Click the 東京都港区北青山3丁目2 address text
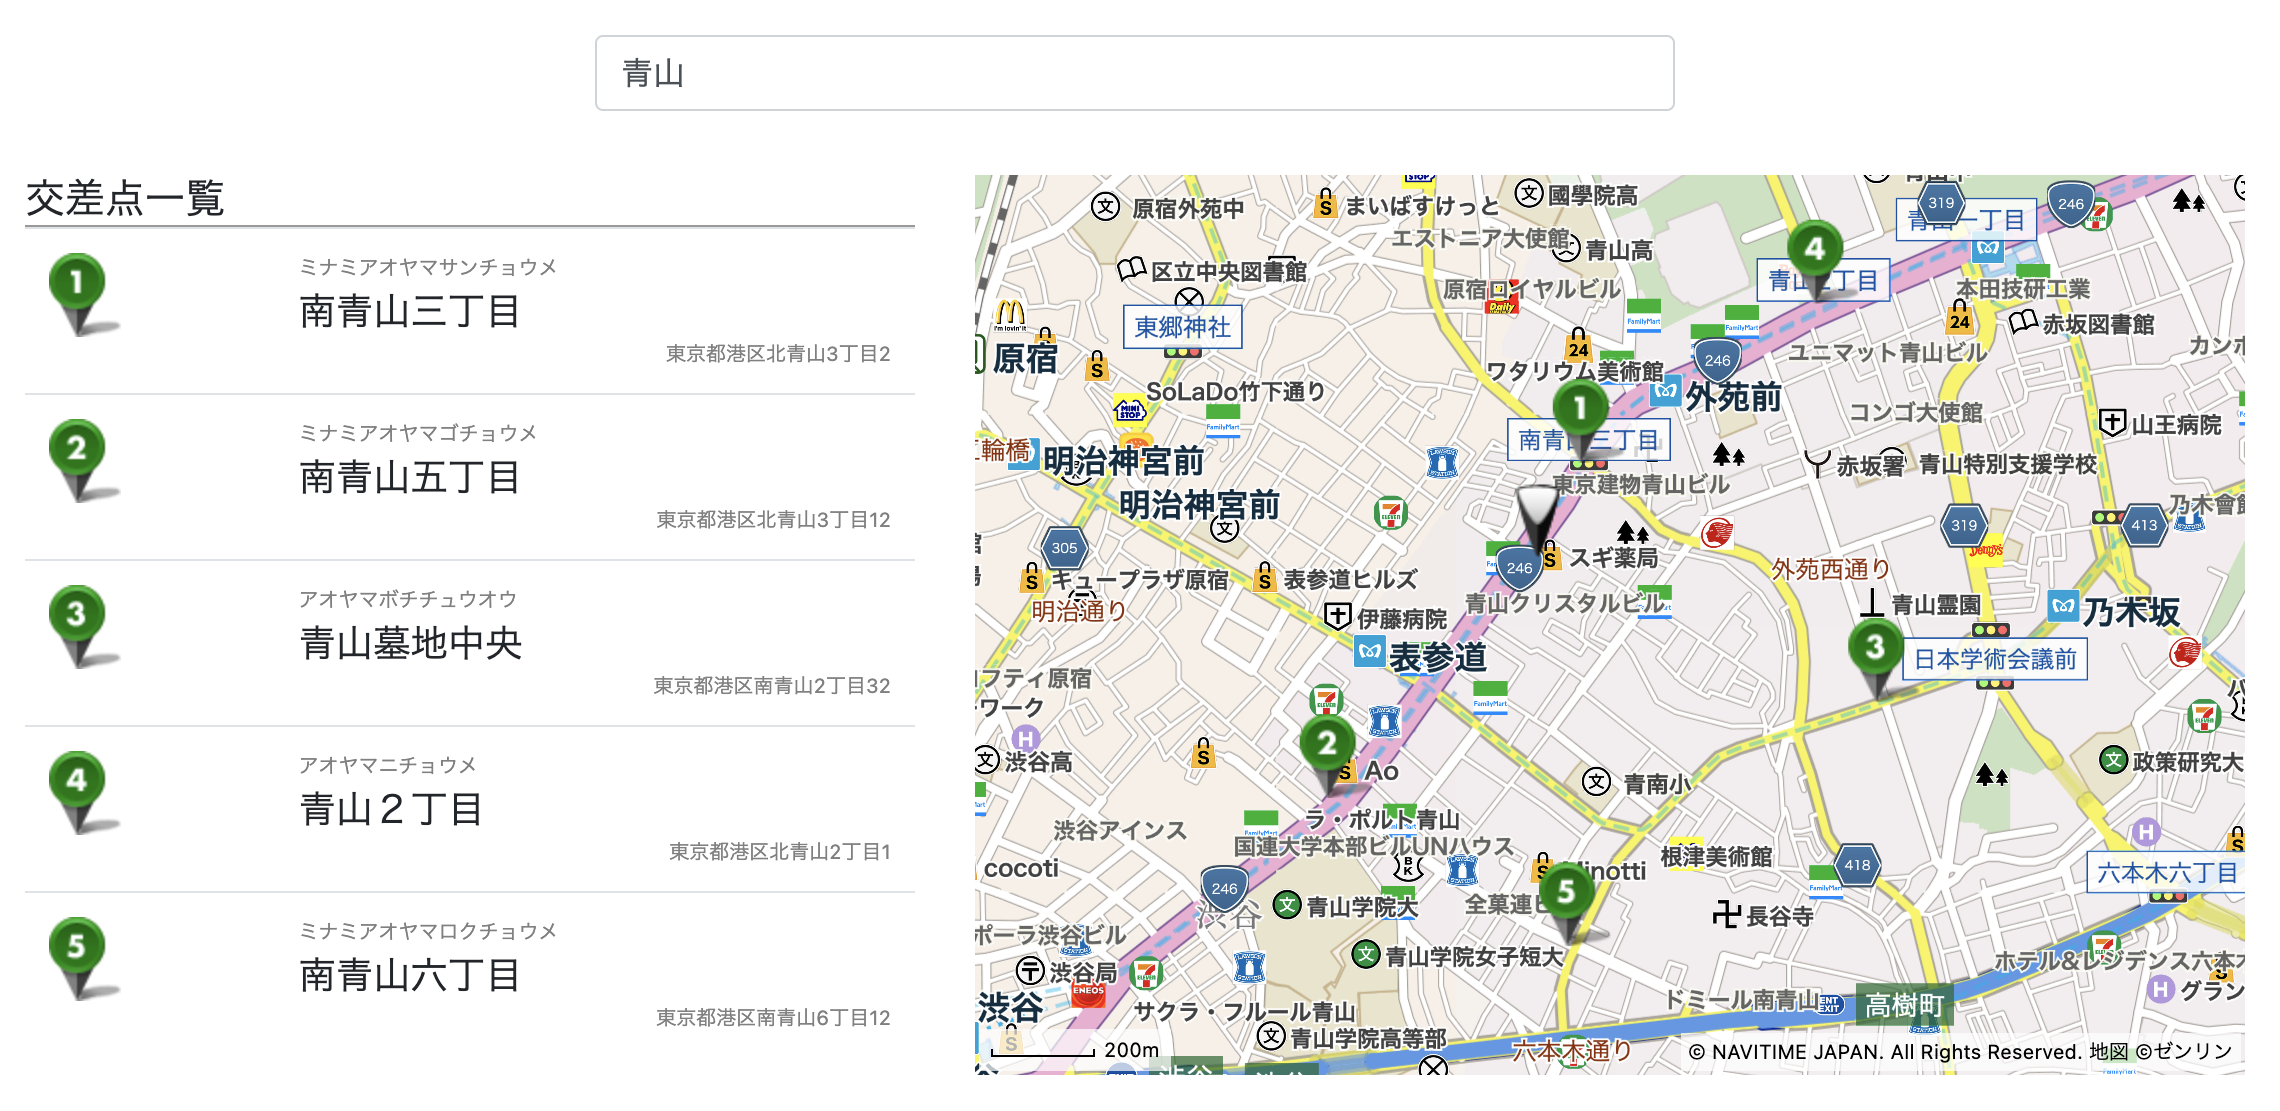The height and width of the screenshot is (1111, 2280). pos(778,353)
